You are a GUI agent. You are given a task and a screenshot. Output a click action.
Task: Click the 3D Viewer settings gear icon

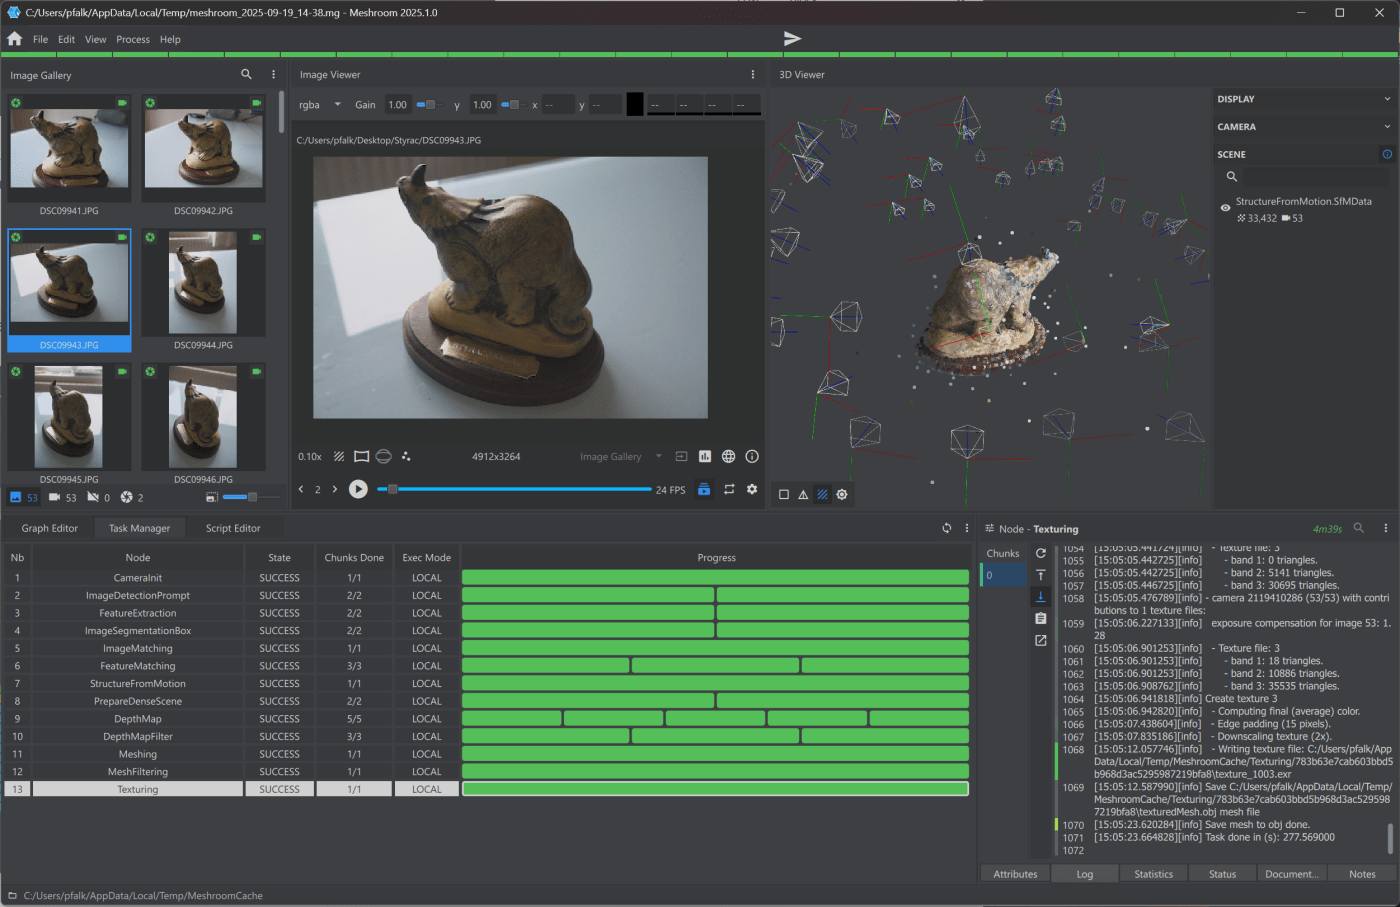(842, 495)
